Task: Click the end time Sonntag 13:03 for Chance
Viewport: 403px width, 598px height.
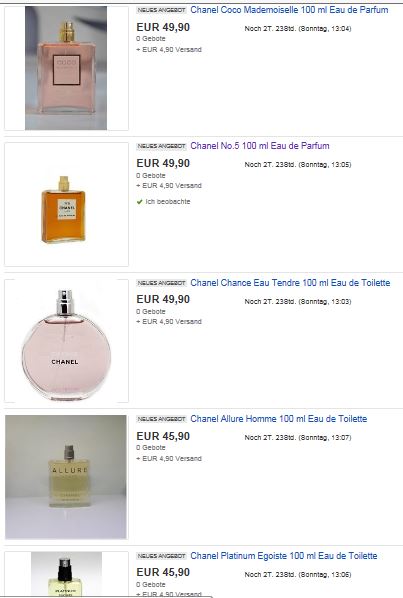Action: coord(324,302)
